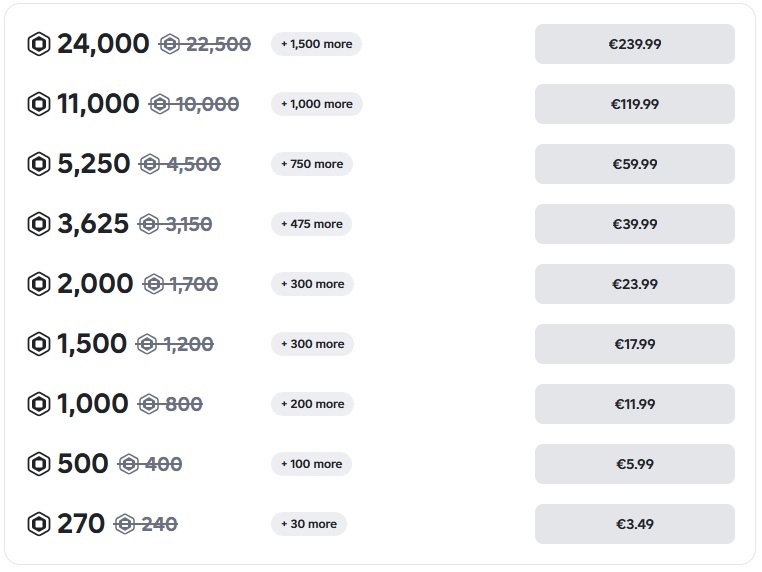
Task: Click the Robux icon beside 5,250
Action: point(39,164)
